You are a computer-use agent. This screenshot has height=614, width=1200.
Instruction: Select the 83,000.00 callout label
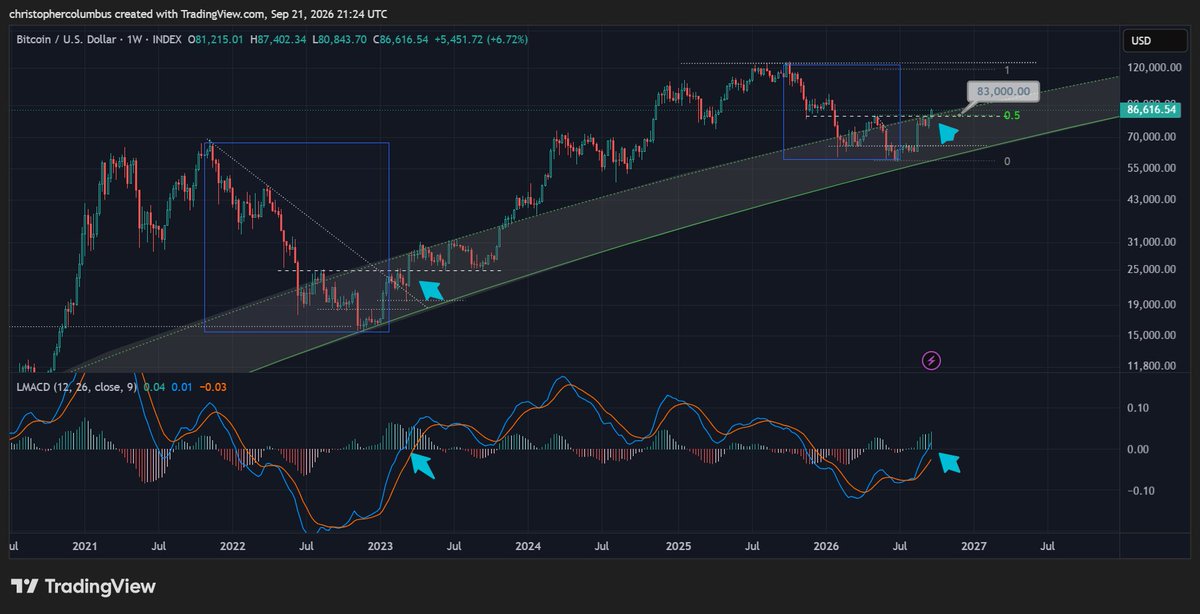click(1003, 92)
